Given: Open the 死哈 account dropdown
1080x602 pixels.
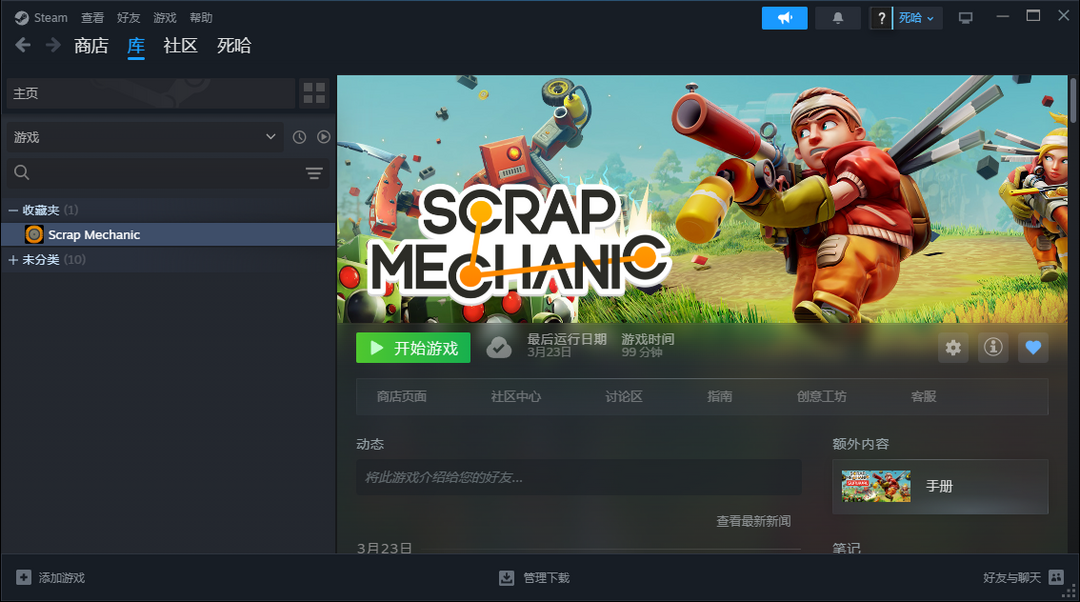Looking at the screenshot, I should (x=916, y=18).
